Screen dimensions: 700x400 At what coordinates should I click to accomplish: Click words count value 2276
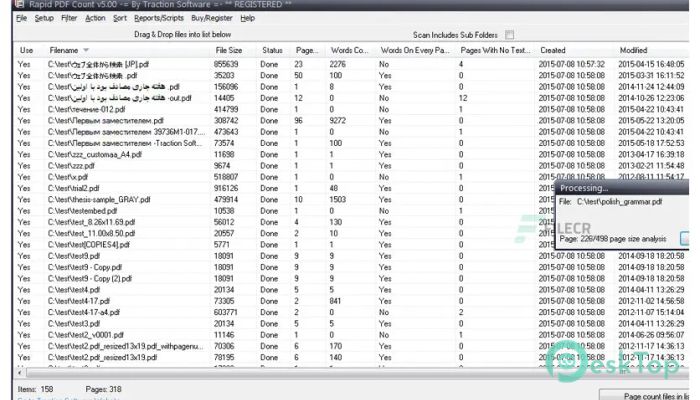tap(338, 64)
